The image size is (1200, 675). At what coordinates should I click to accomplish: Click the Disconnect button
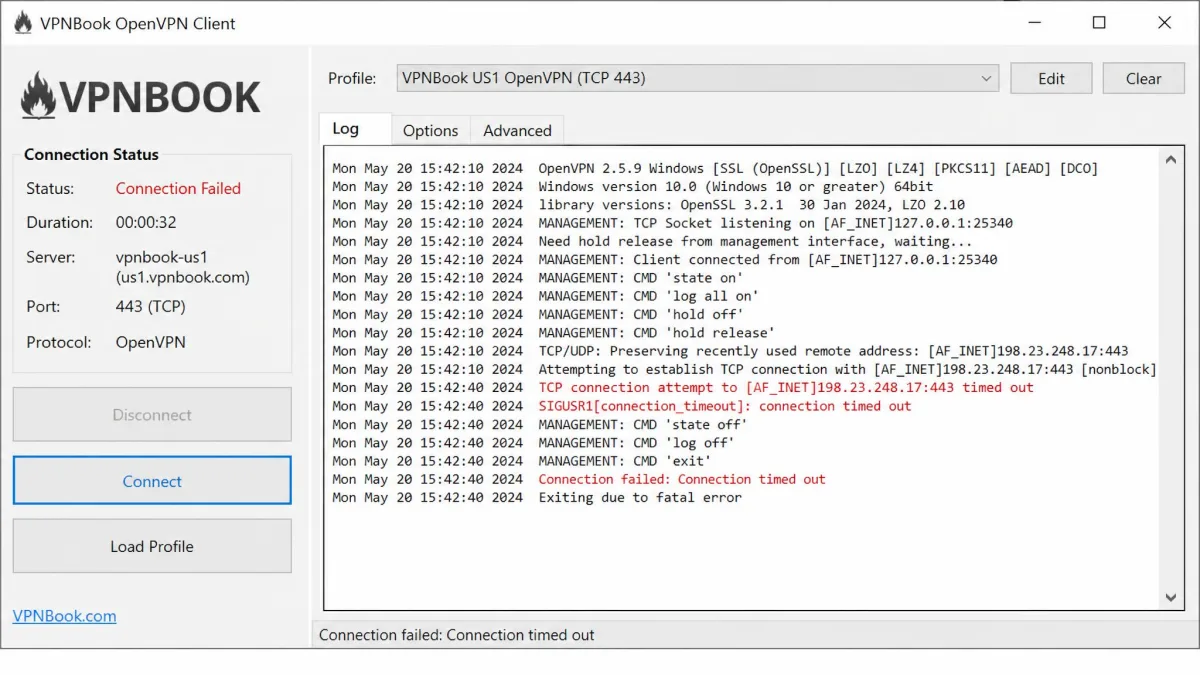152,415
